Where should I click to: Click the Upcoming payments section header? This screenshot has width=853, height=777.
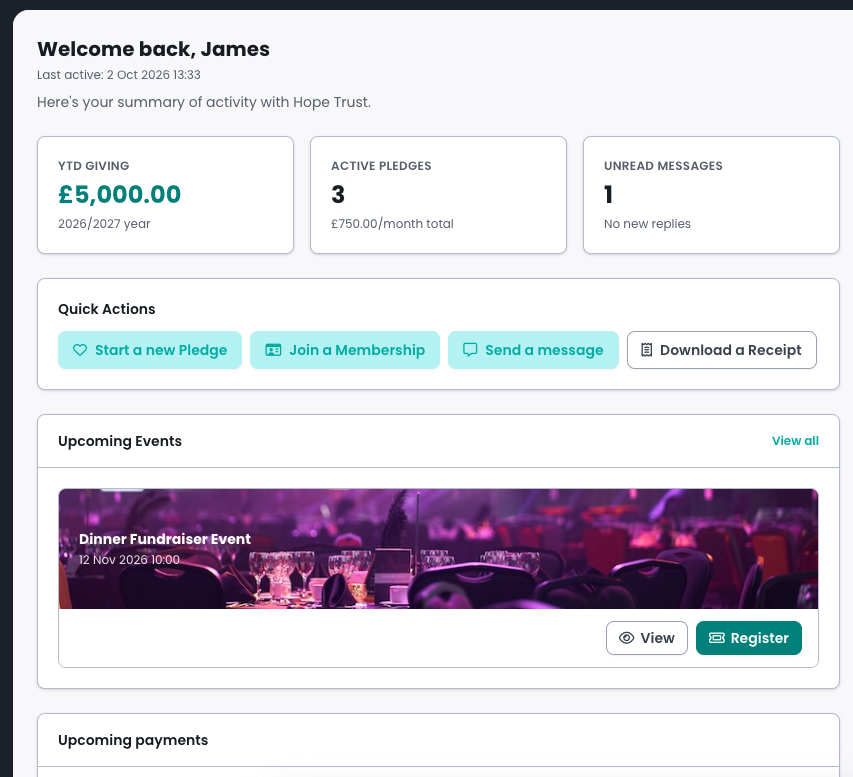tap(133, 740)
